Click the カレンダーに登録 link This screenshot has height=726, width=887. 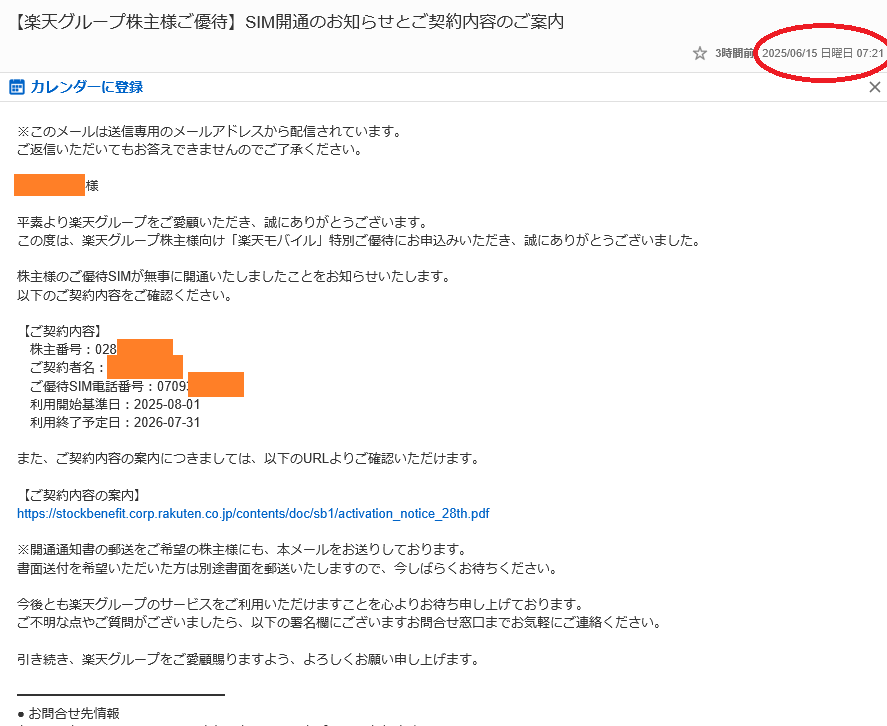pyautogui.click(x=86, y=87)
